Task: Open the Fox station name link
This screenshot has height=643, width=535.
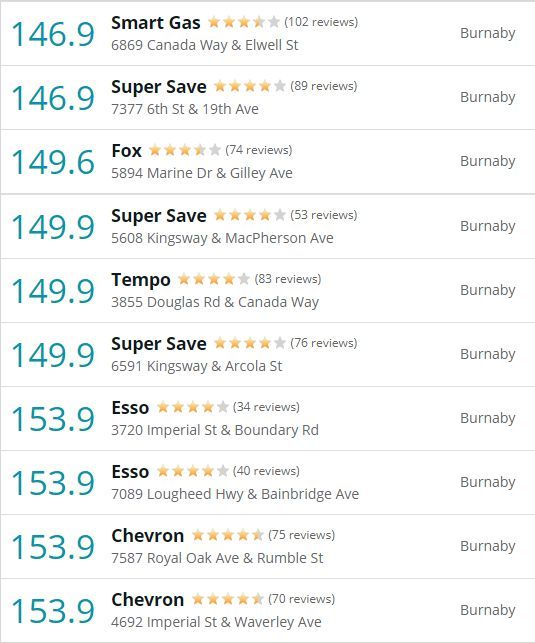Action: point(126,150)
